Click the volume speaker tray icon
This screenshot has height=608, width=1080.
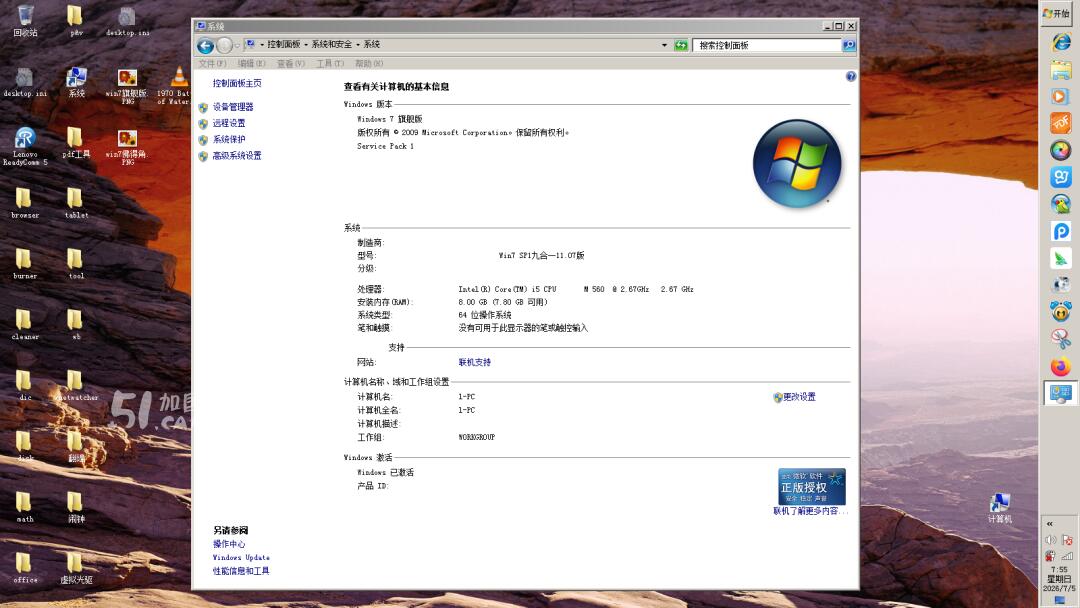tap(1050, 540)
